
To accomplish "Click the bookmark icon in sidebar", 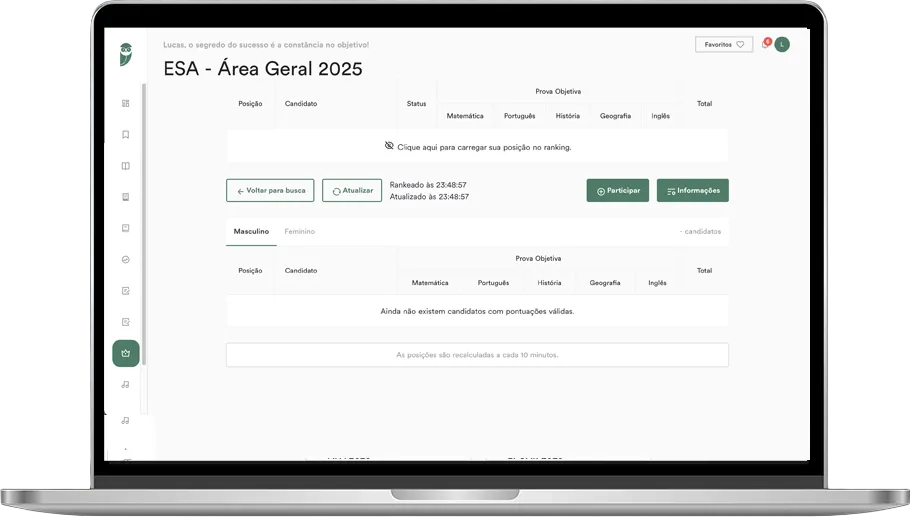I will click(125, 135).
